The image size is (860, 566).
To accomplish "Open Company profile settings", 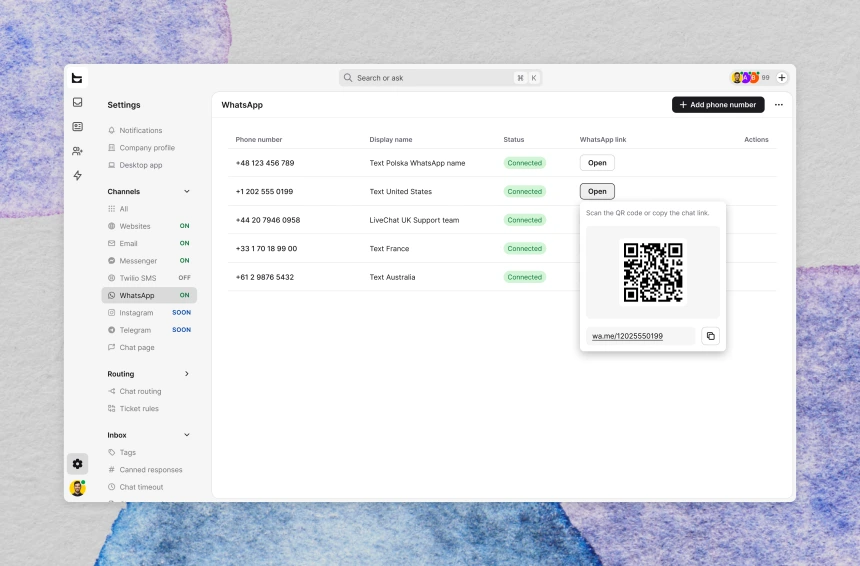I will [x=142, y=148].
